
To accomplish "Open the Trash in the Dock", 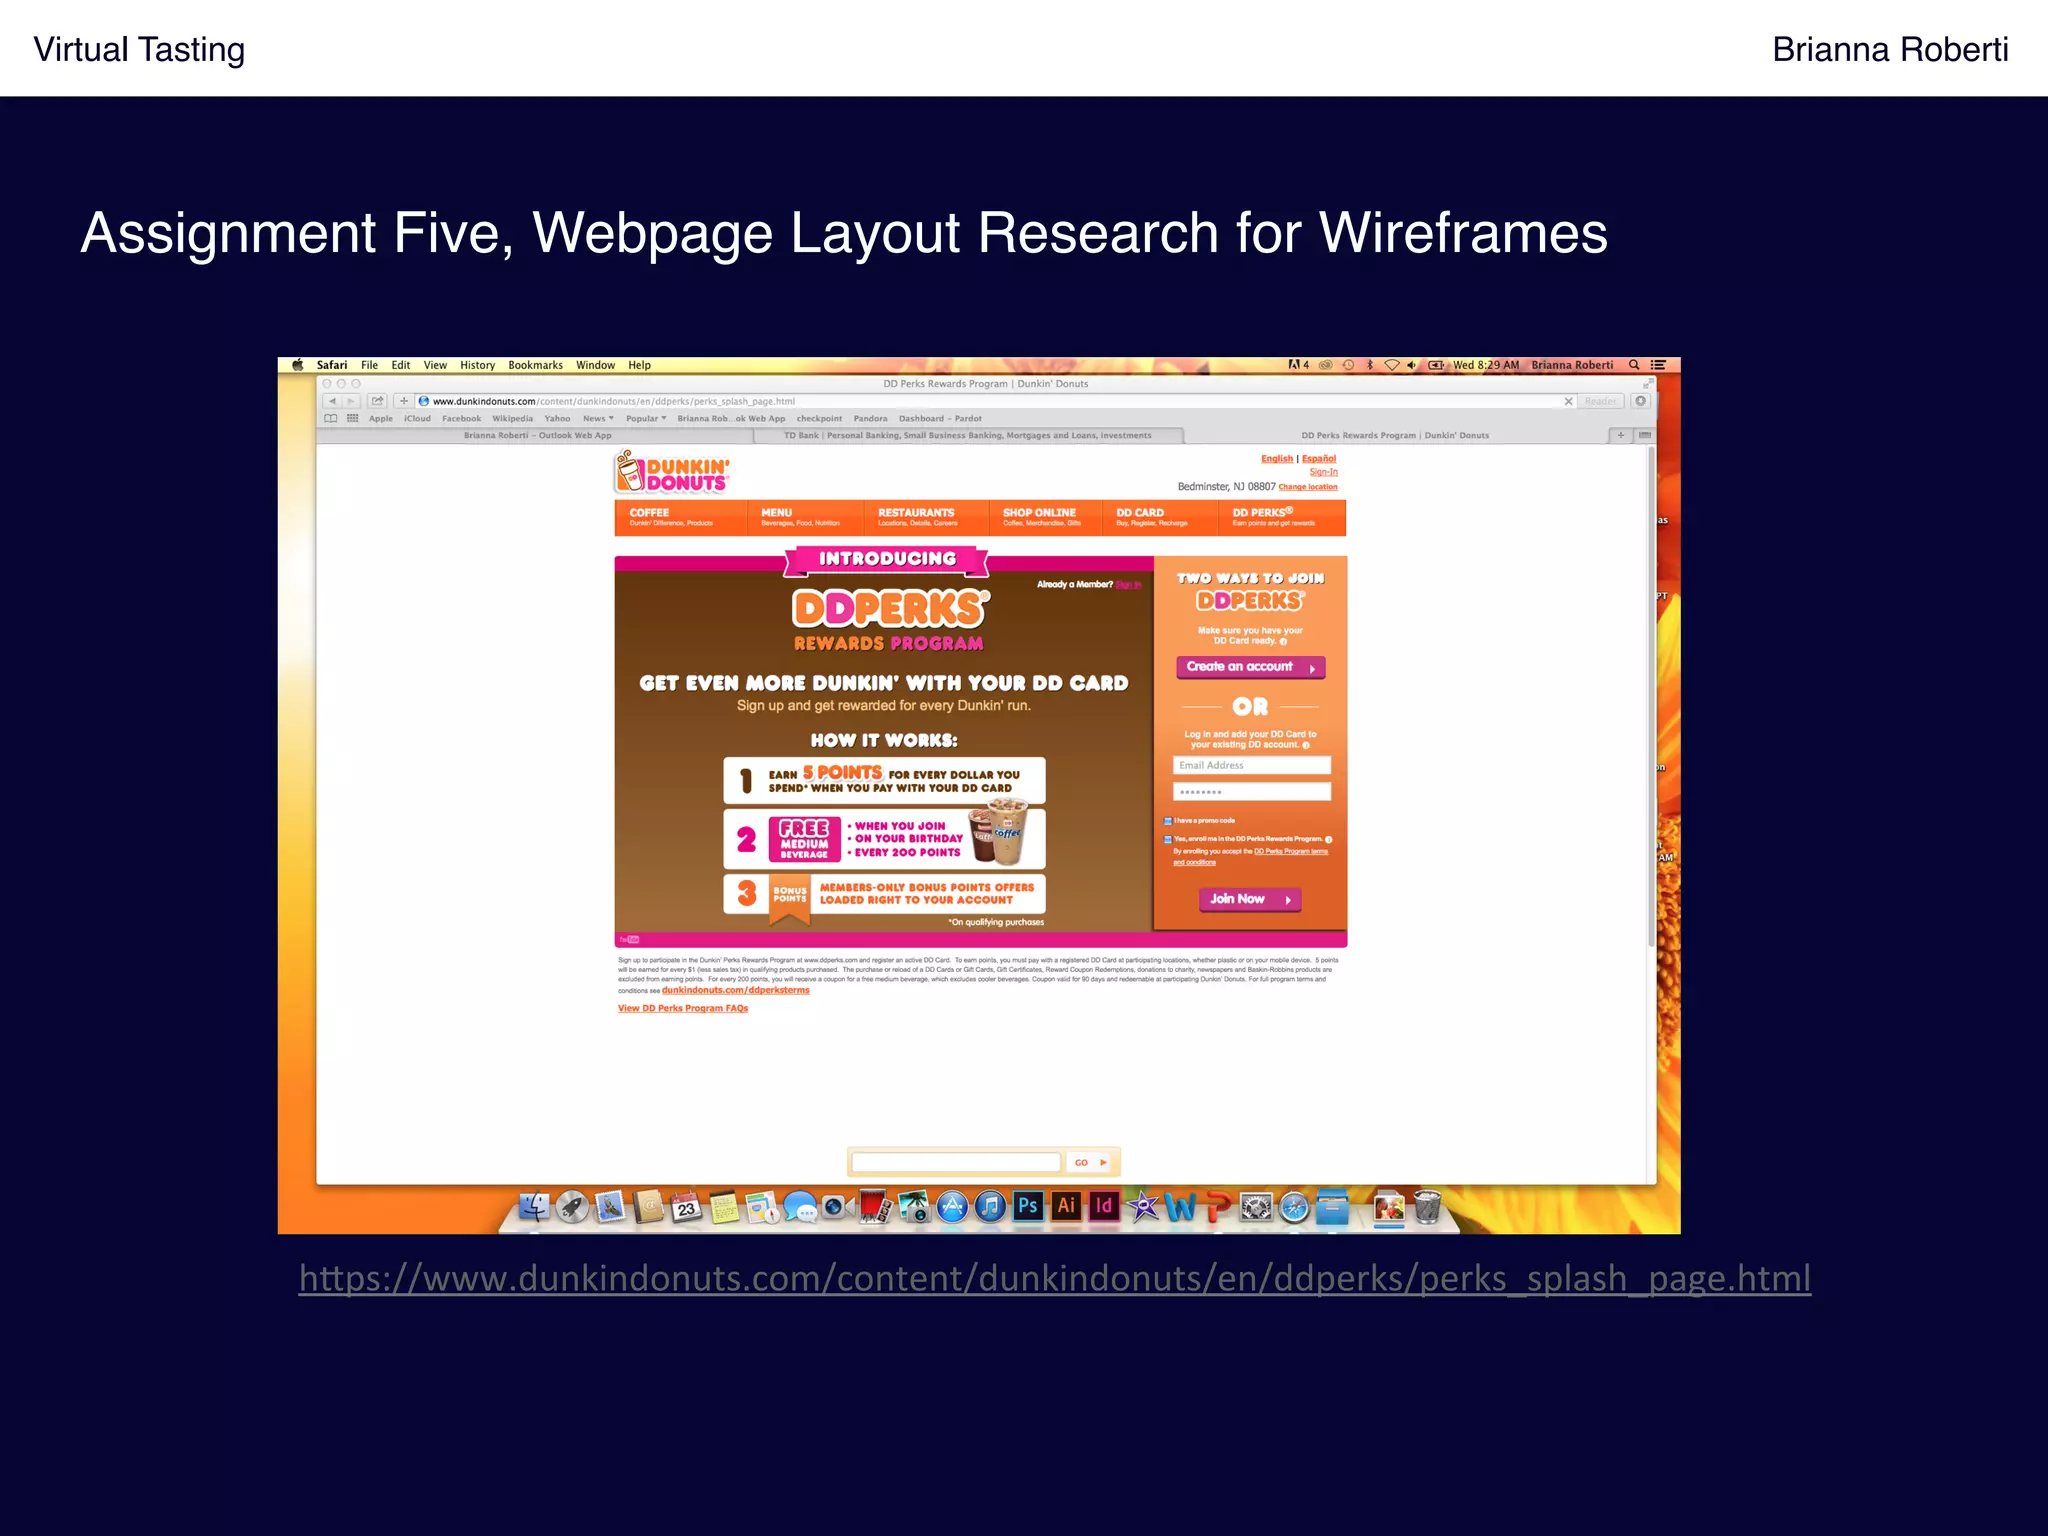I will pyautogui.click(x=1428, y=1207).
